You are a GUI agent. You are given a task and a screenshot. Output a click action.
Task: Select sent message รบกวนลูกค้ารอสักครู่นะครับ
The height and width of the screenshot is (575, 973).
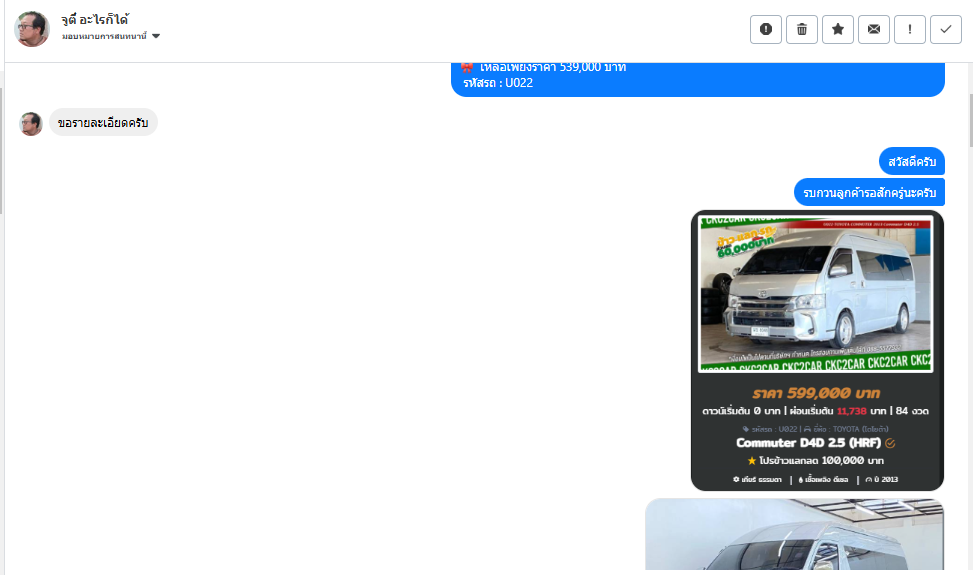[869, 192]
